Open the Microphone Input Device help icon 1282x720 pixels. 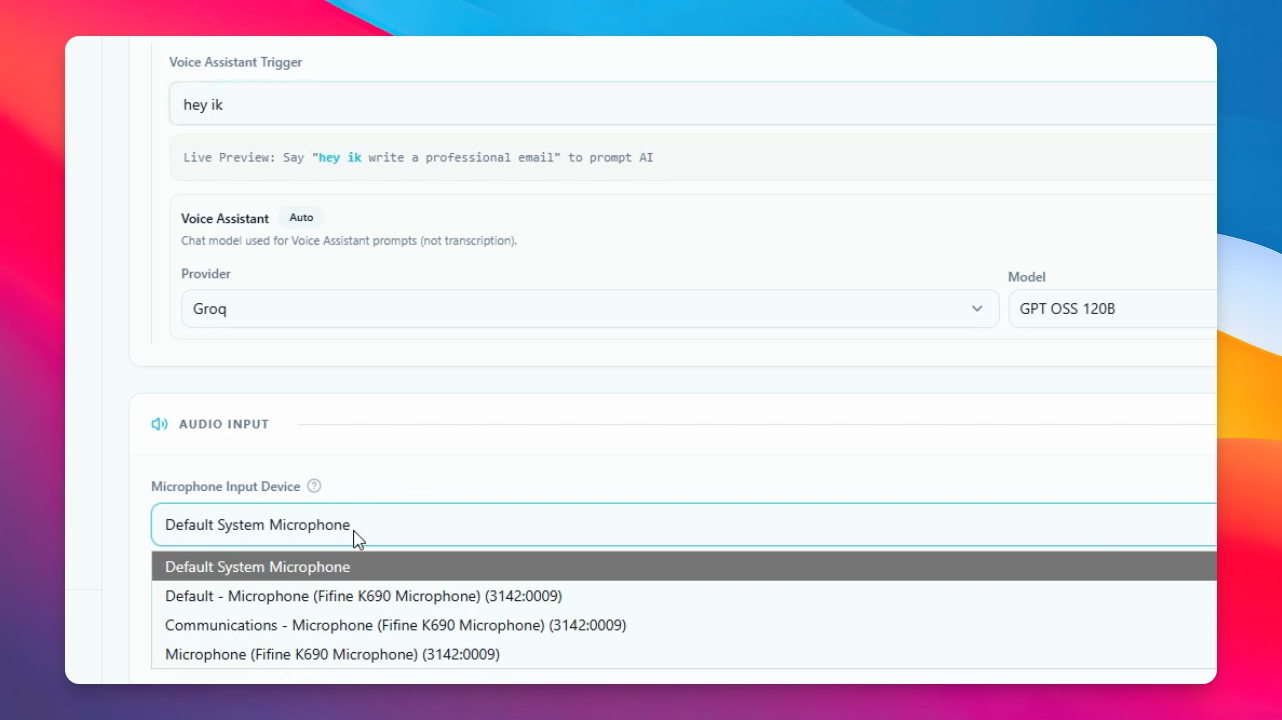pos(314,486)
